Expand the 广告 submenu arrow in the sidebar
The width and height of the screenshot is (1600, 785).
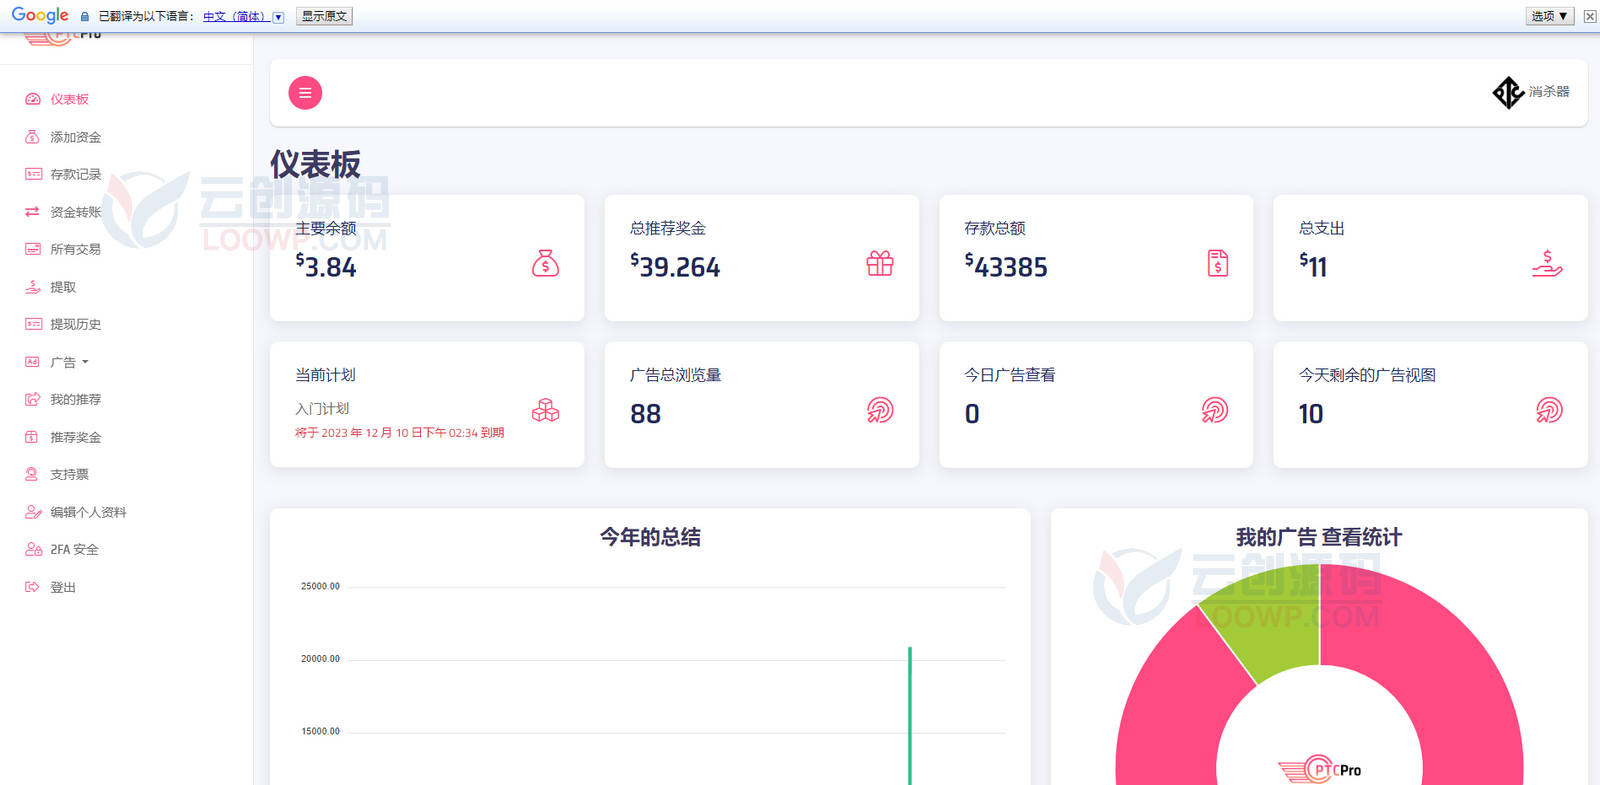[85, 362]
